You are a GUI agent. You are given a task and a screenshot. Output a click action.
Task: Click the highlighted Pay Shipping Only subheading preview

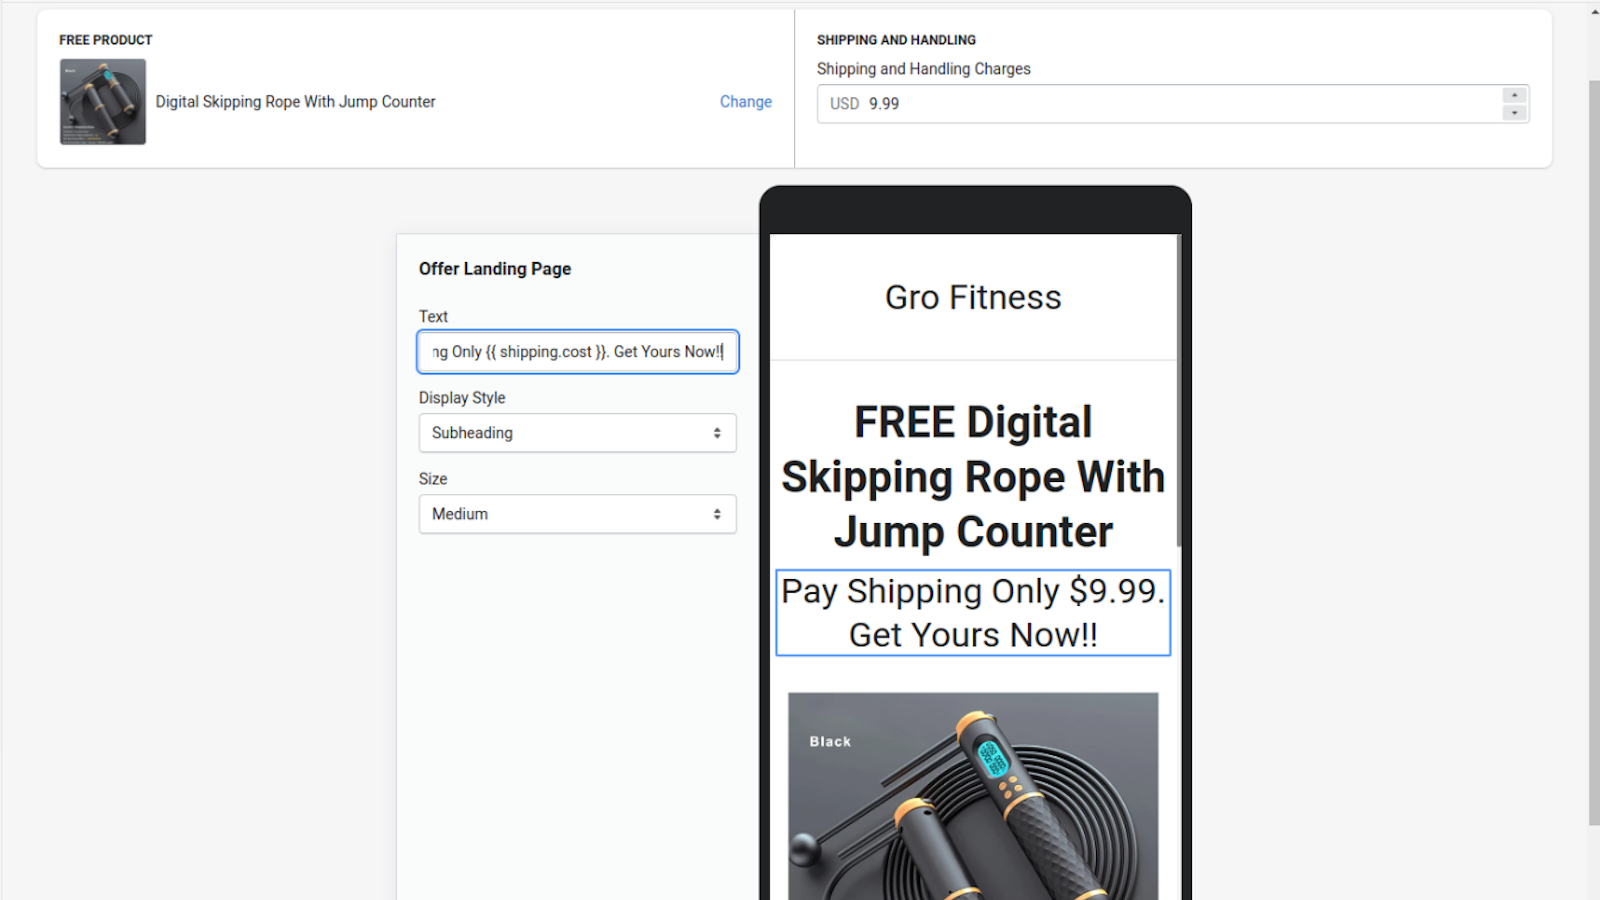pos(972,612)
